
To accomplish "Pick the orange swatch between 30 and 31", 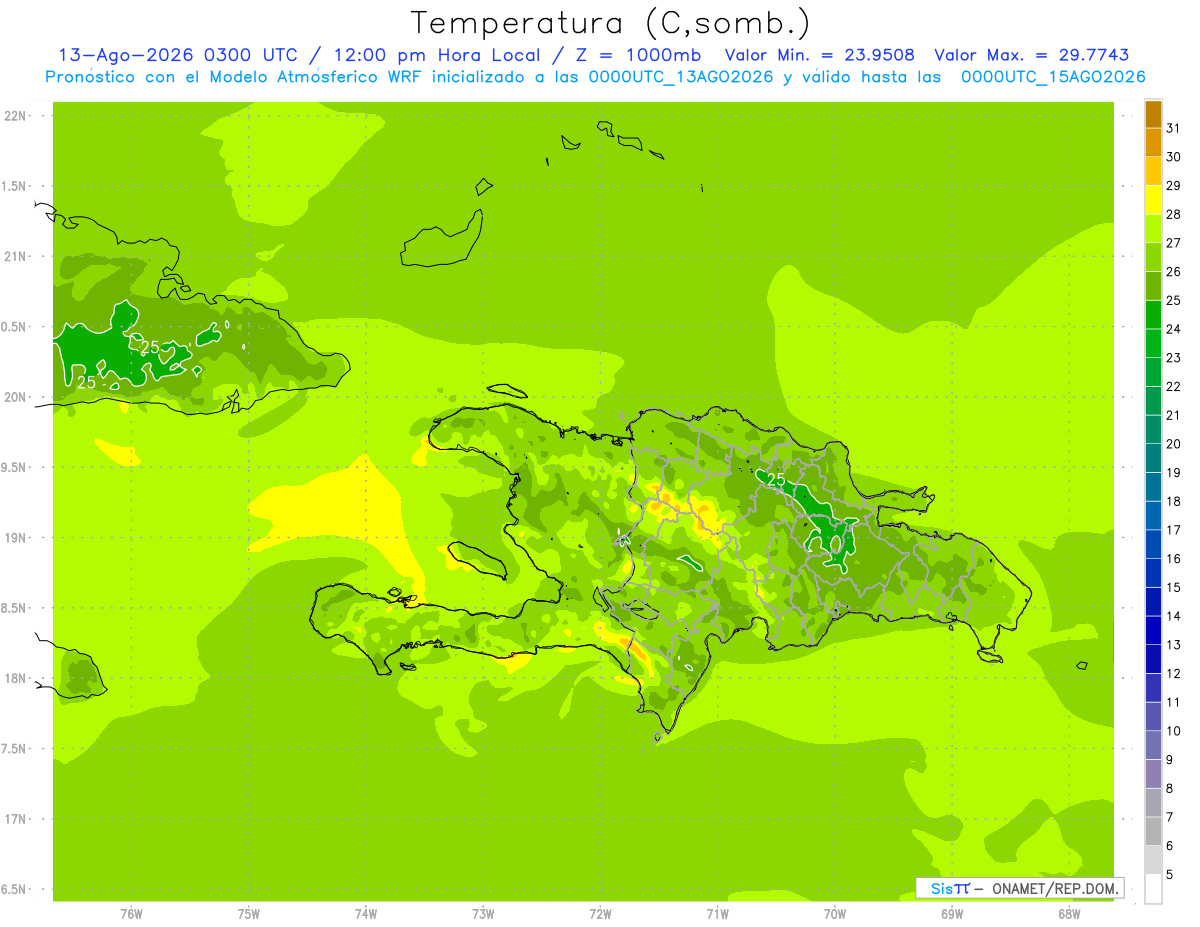I will 1153,143.
